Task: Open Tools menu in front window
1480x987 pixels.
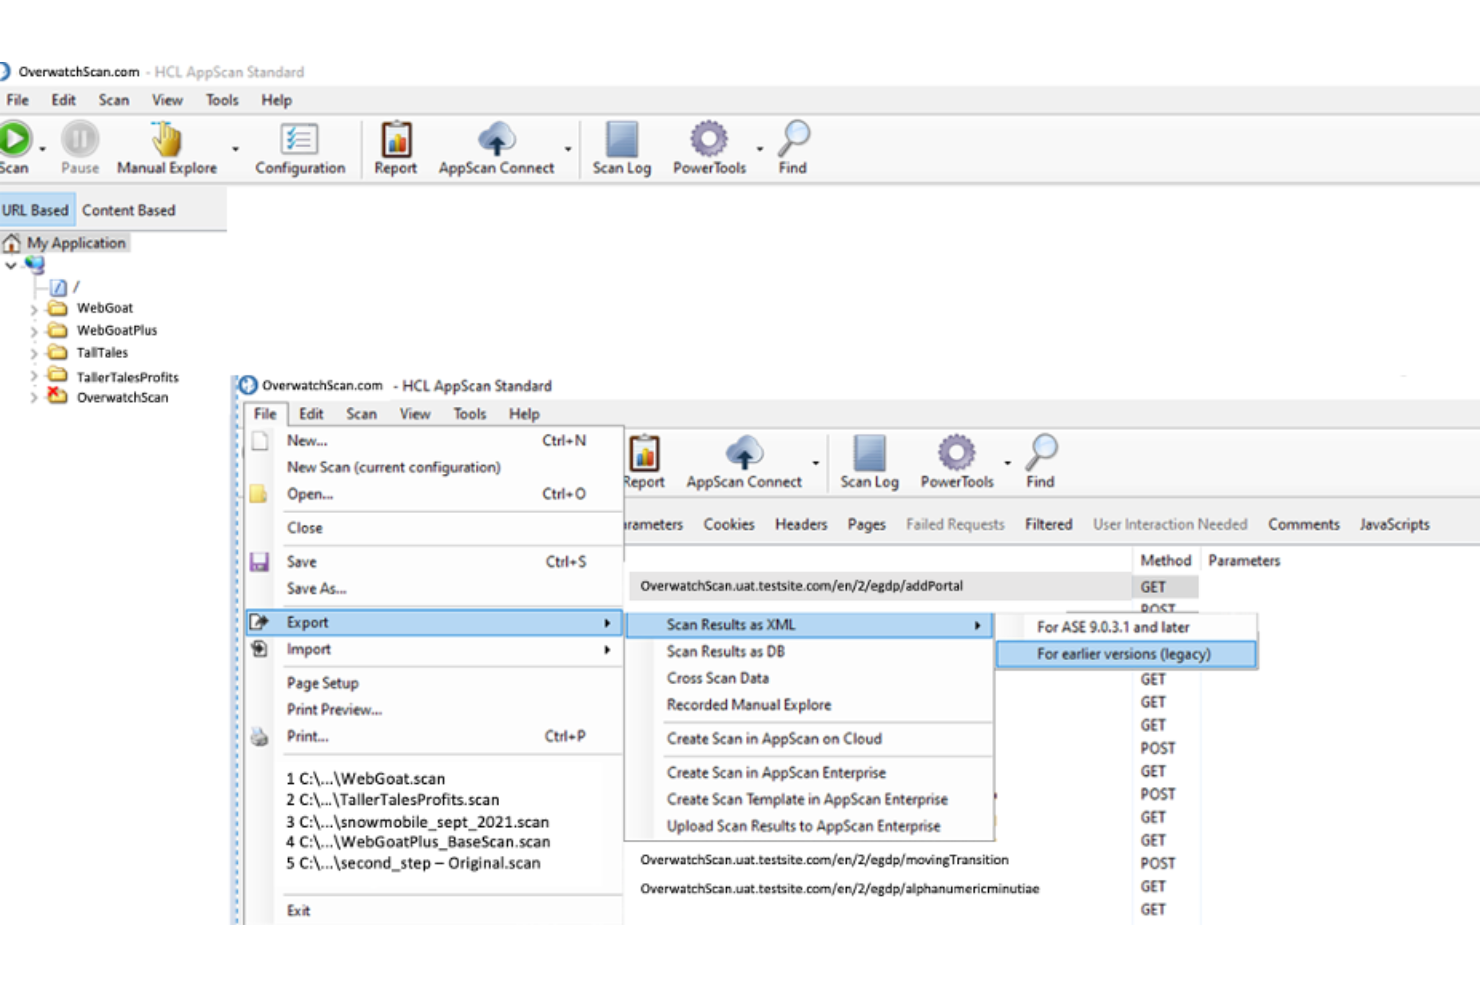Action: coord(470,414)
